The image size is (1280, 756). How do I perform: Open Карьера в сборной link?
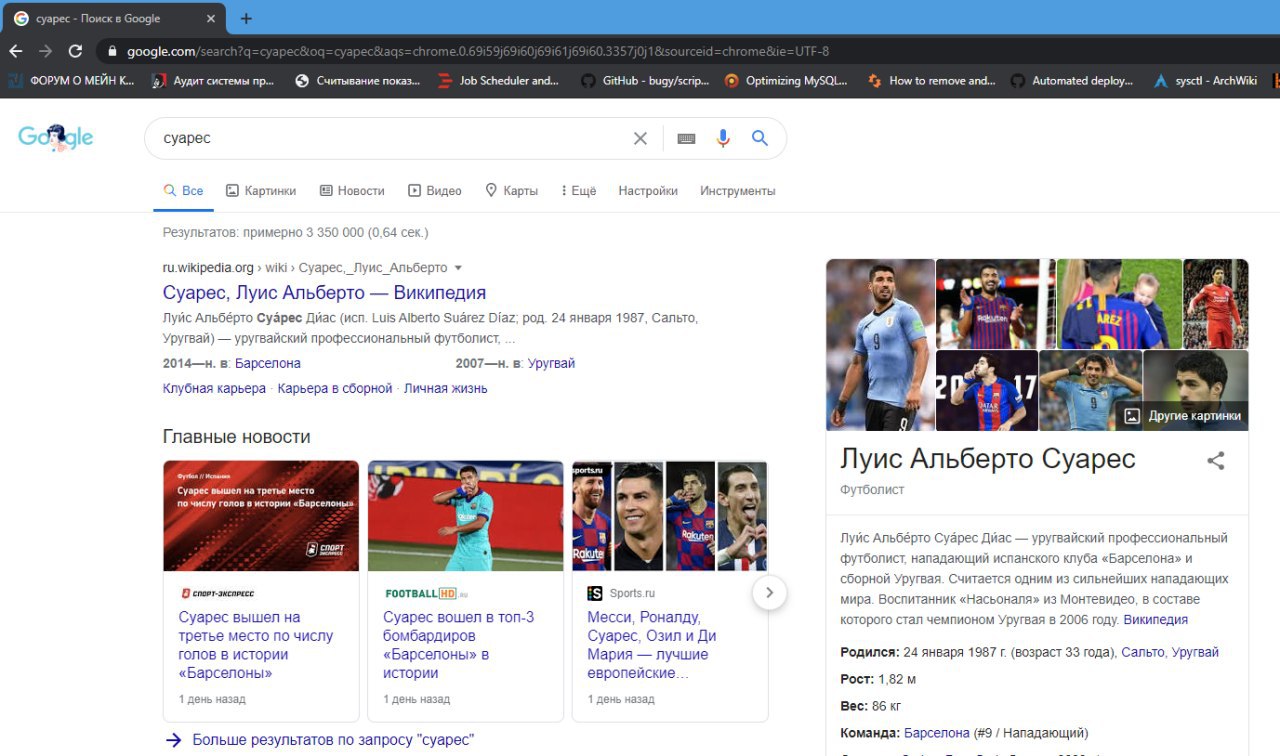(335, 388)
